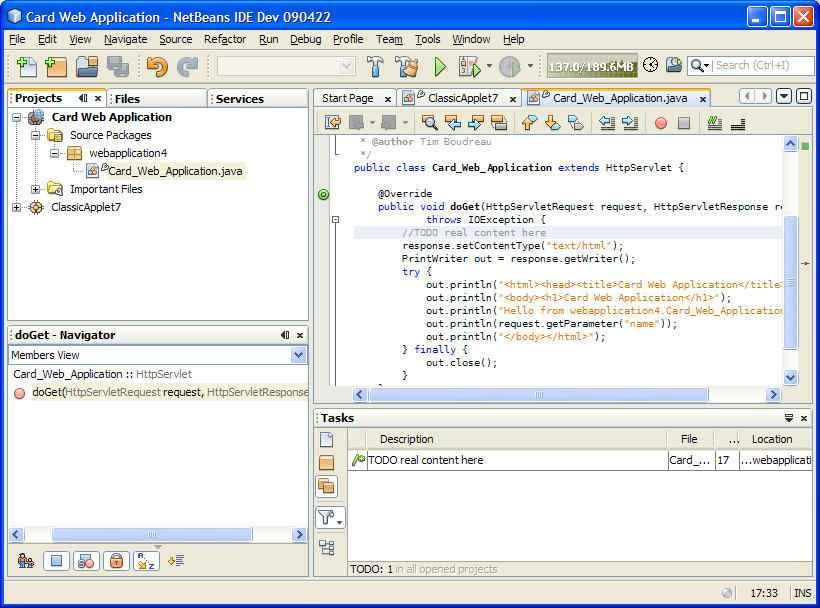Click the memory usage heap indicator
Viewport: 820px width, 608px height.
pos(590,66)
